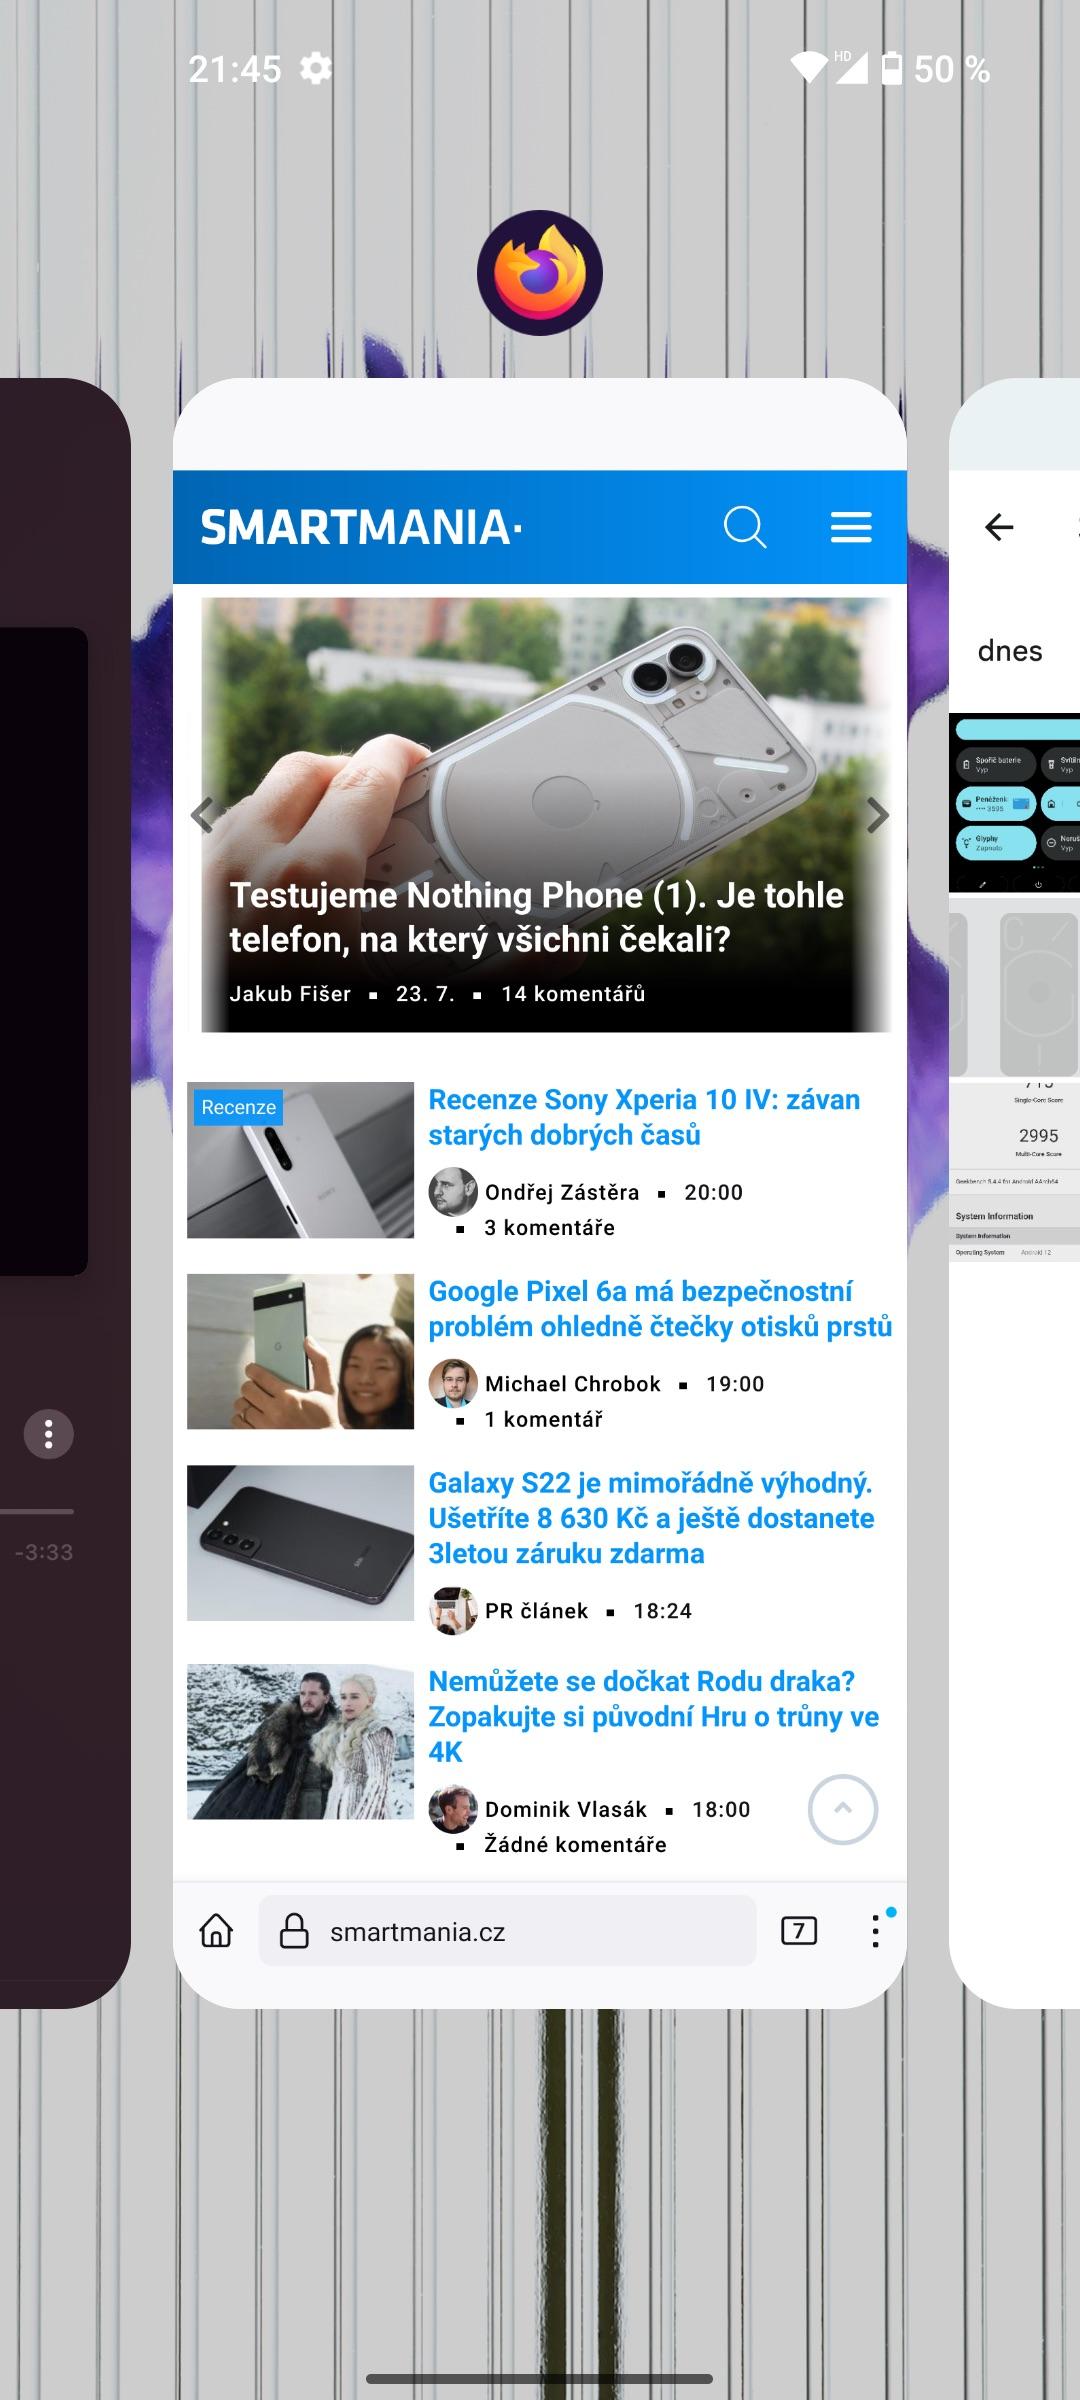
Task: Tap 'dnes' heading in right app card
Action: coord(1010,651)
